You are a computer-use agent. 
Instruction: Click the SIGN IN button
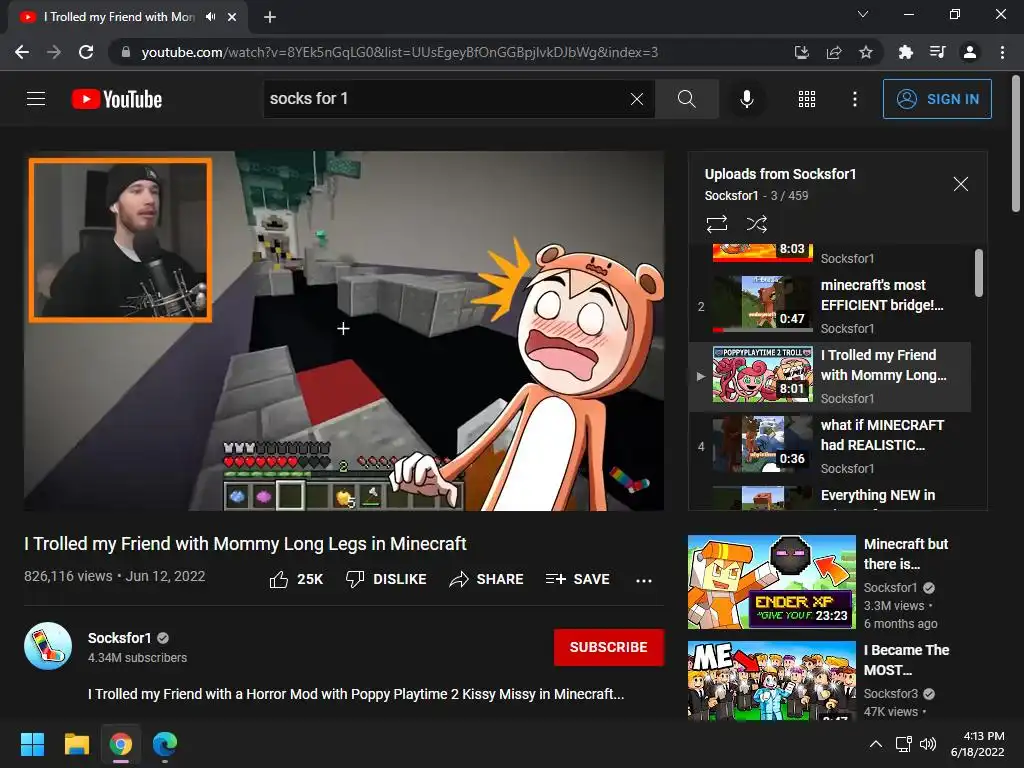point(937,99)
